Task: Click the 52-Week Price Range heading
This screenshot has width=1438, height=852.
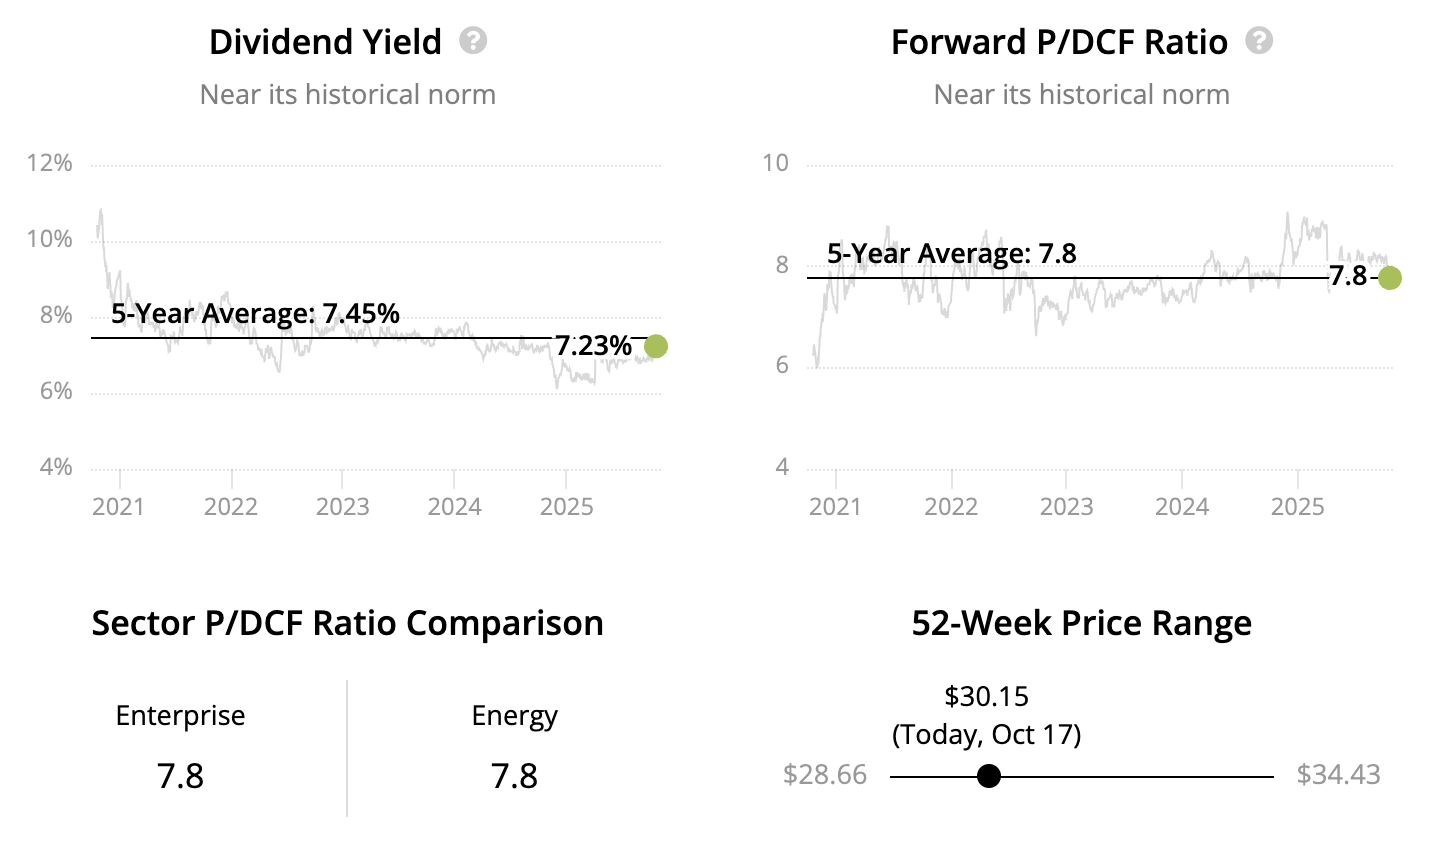Action: [1081, 623]
